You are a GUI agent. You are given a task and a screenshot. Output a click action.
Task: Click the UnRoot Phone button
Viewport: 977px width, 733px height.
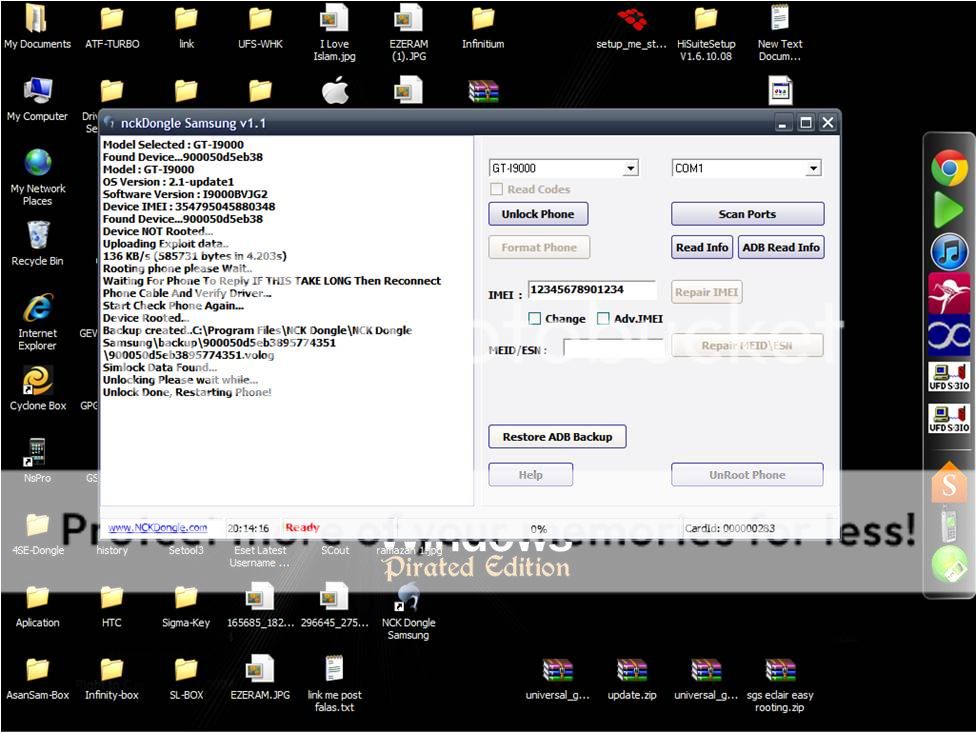click(x=747, y=474)
